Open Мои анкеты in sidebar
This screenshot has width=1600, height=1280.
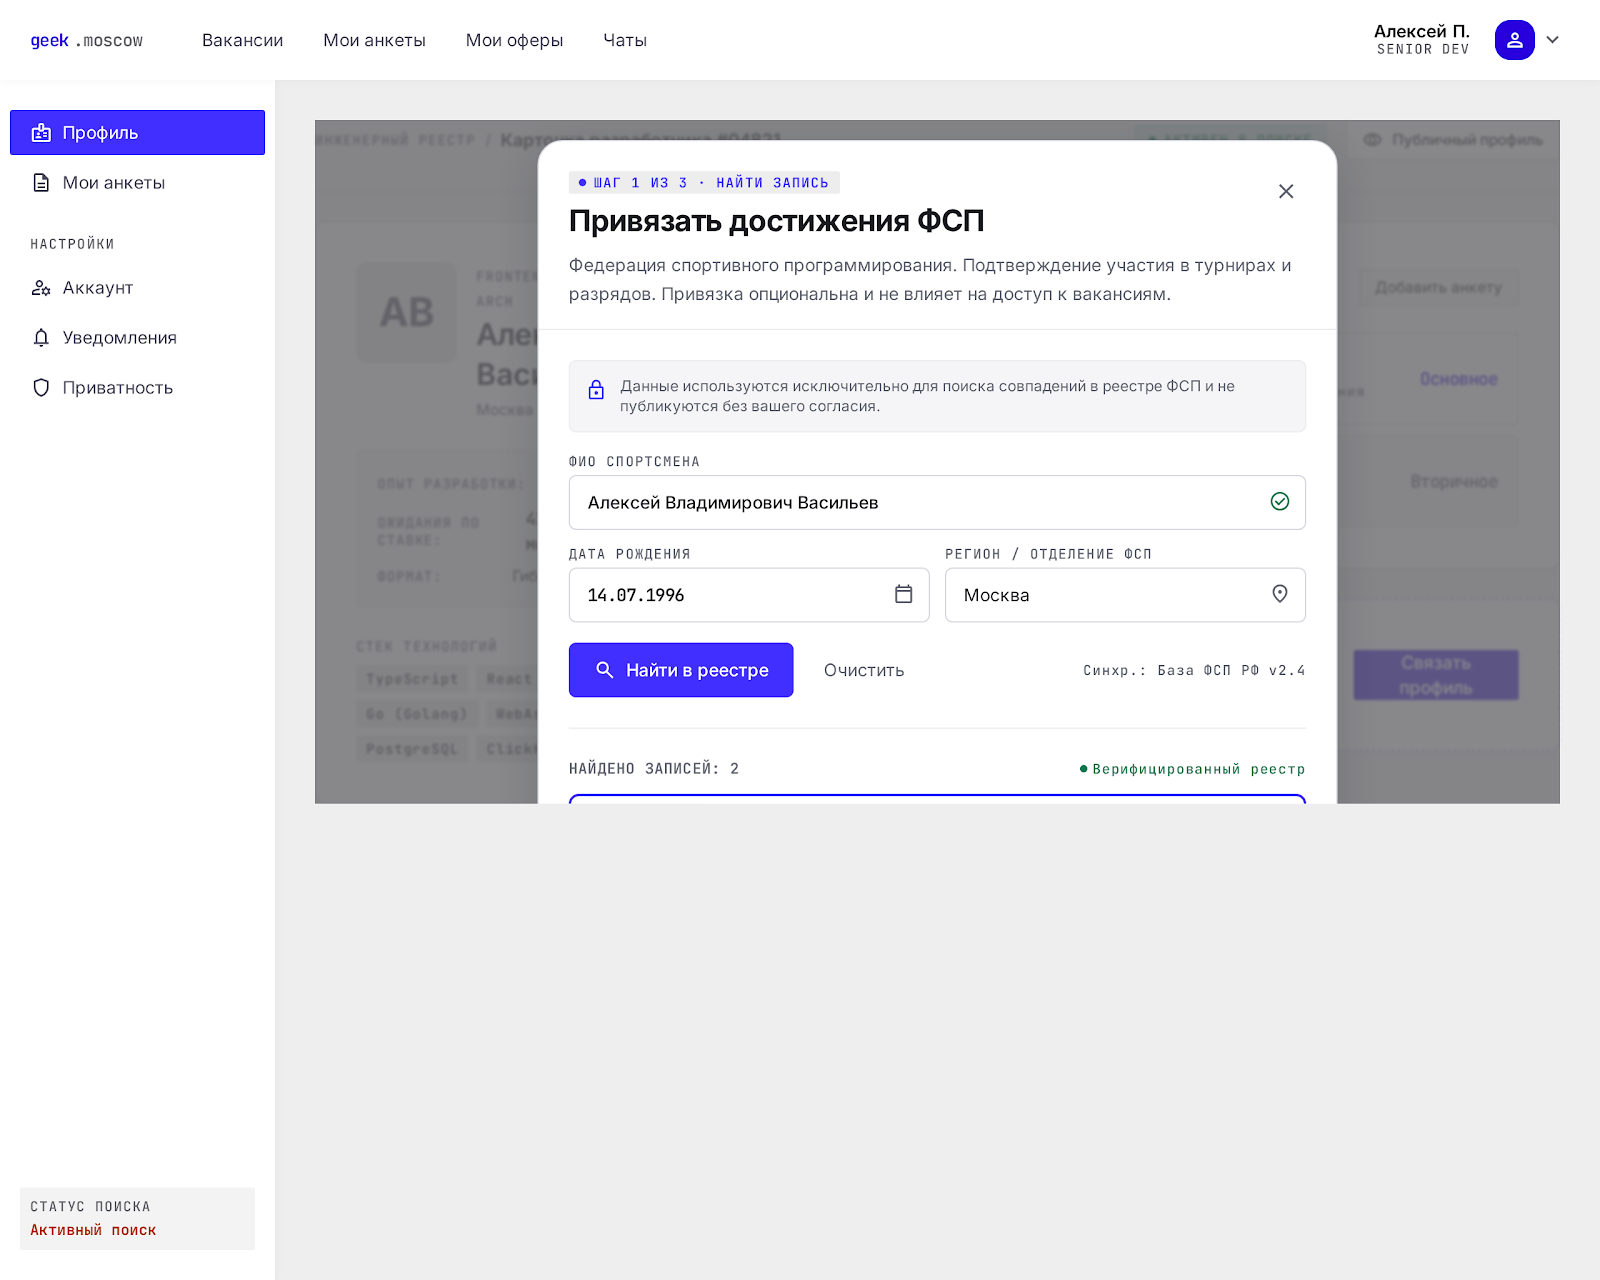point(137,183)
